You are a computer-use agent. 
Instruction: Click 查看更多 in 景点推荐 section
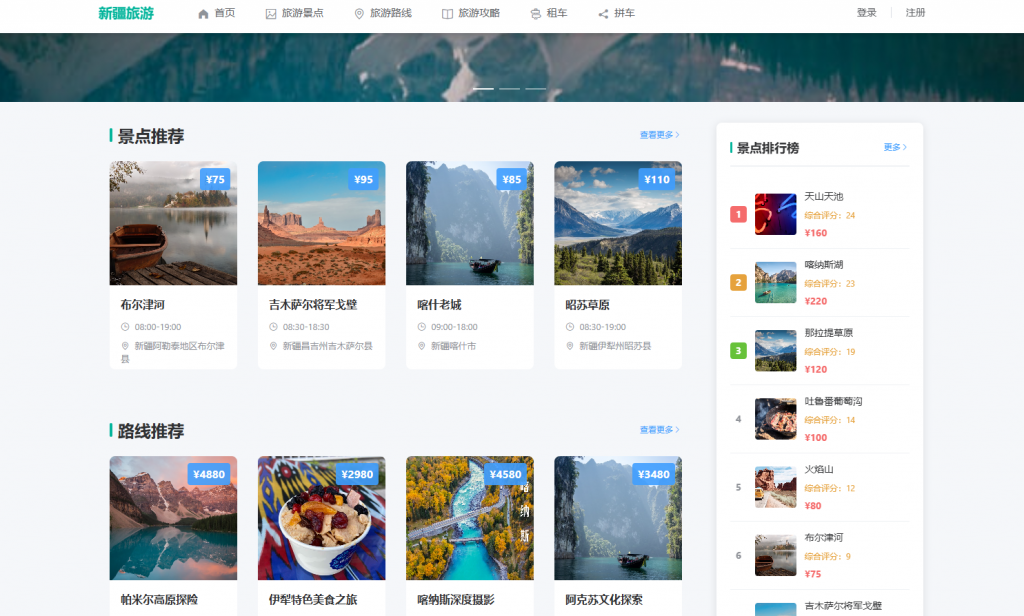coord(660,135)
